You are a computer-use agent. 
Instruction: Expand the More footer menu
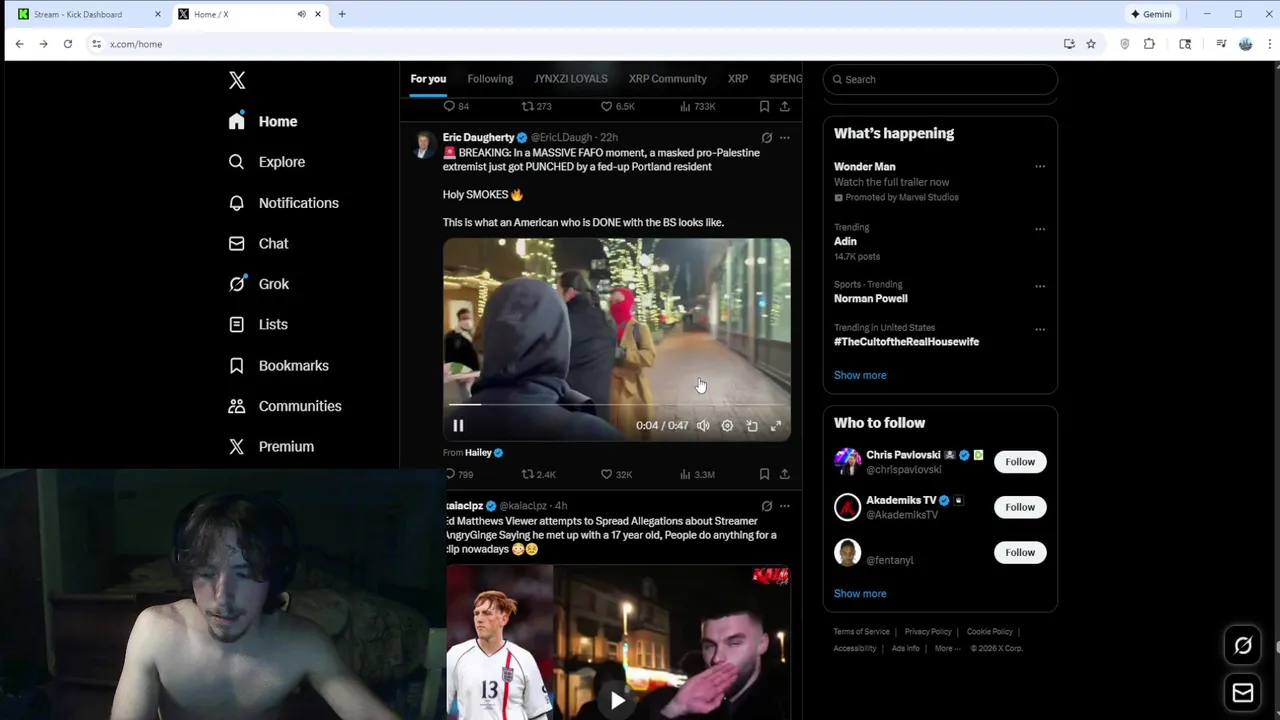tap(946, 648)
